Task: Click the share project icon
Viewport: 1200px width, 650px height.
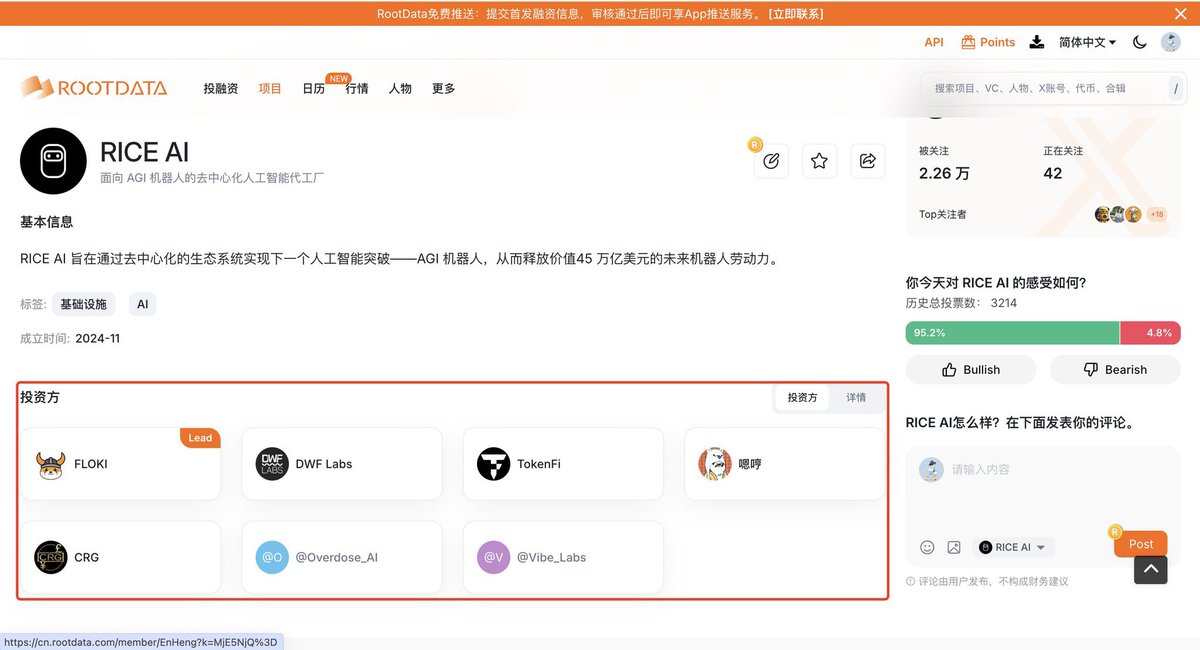Action: click(868, 161)
